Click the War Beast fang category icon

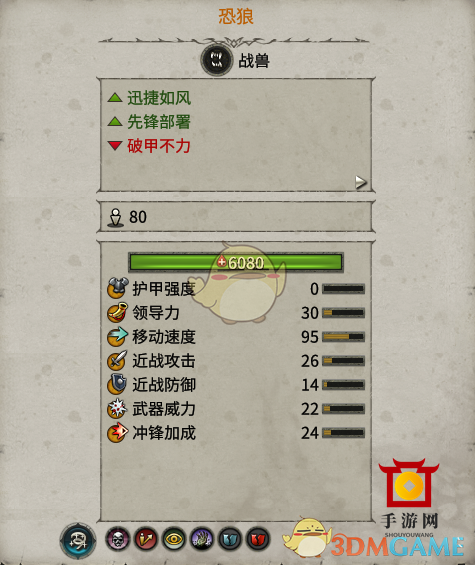[x=217, y=60]
